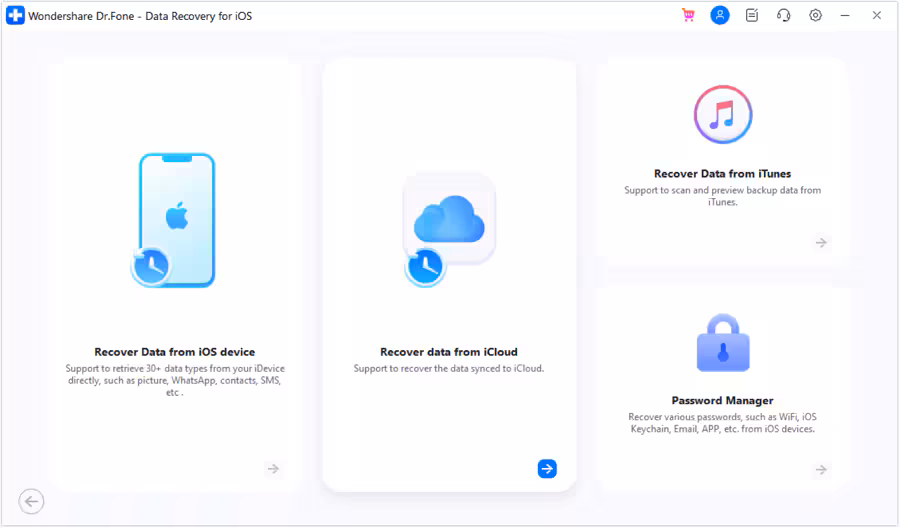Select the iCloud cloud illustration
The width and height of the screenshot is (900, 528).
tap(449, 230)
